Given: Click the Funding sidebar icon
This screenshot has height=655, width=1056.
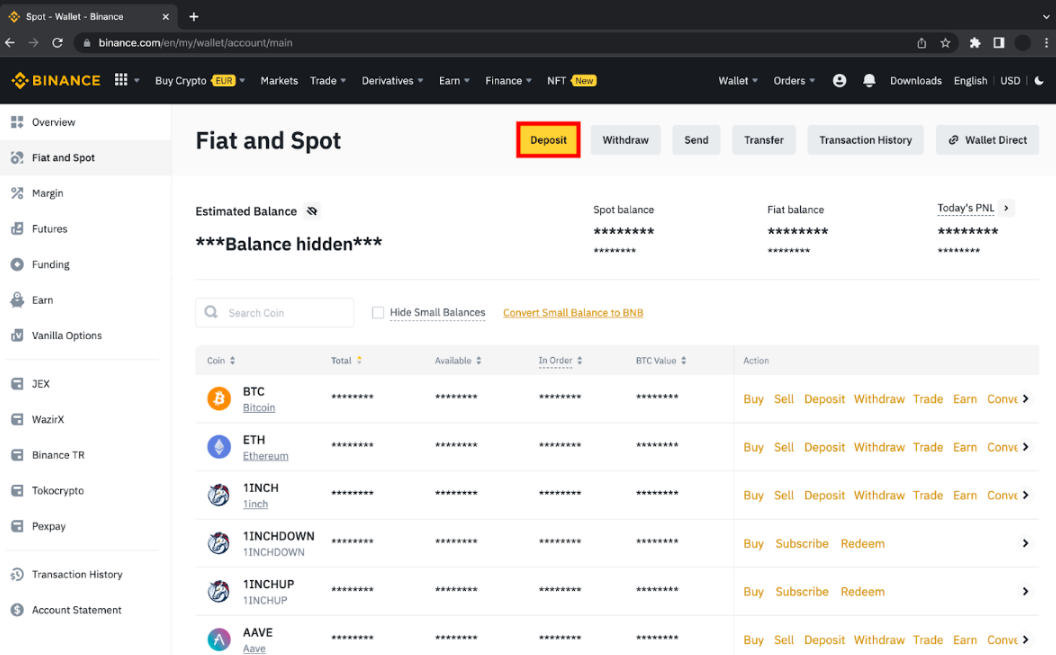Looking at the screenshot, I should point(18,265).
